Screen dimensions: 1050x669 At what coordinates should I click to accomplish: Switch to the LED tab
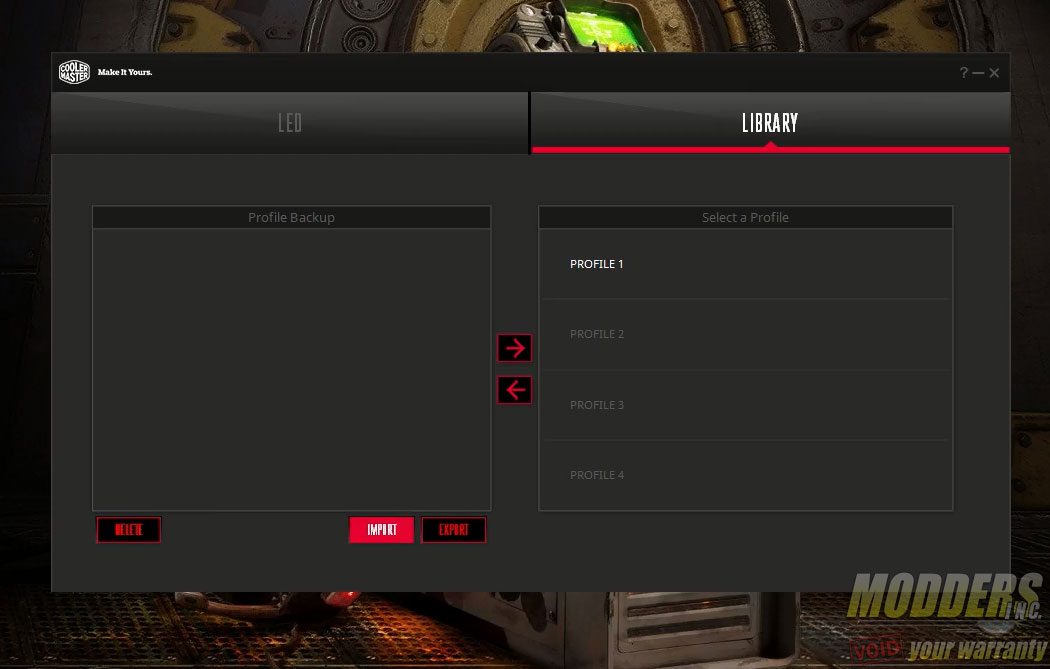[x=290, y=123]
